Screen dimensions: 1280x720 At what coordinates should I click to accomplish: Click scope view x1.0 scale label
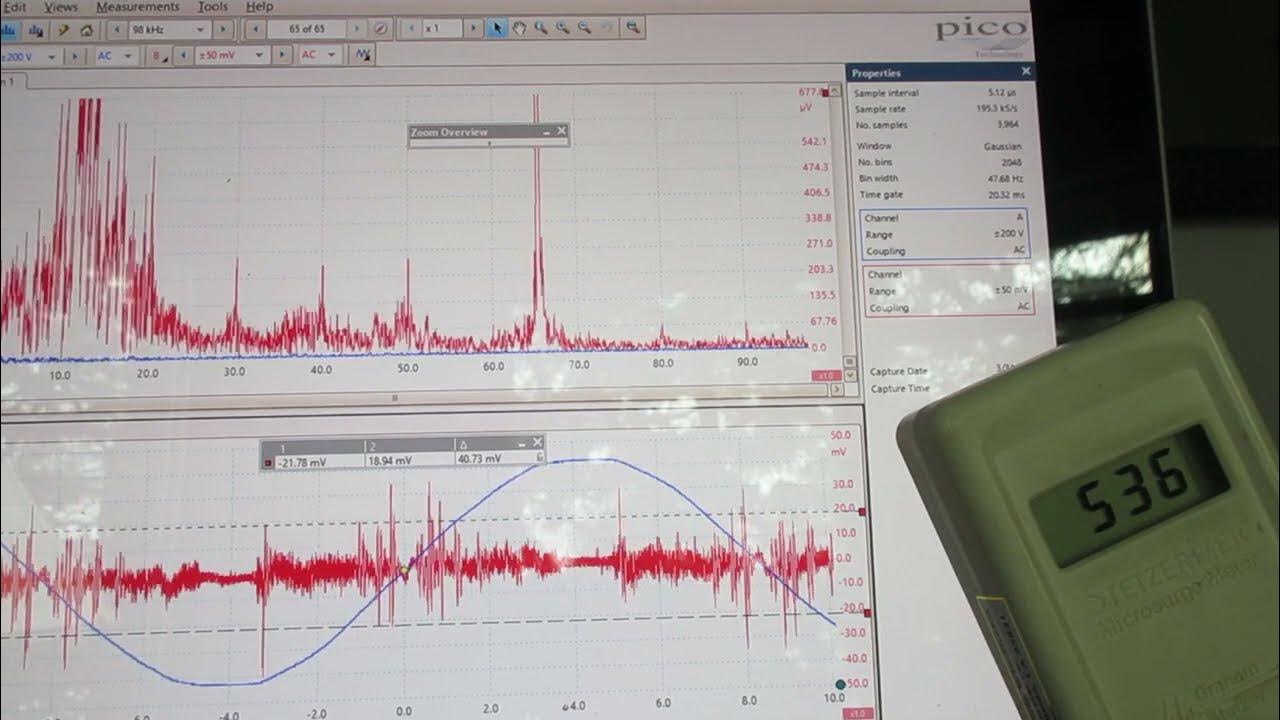(859, 713)
